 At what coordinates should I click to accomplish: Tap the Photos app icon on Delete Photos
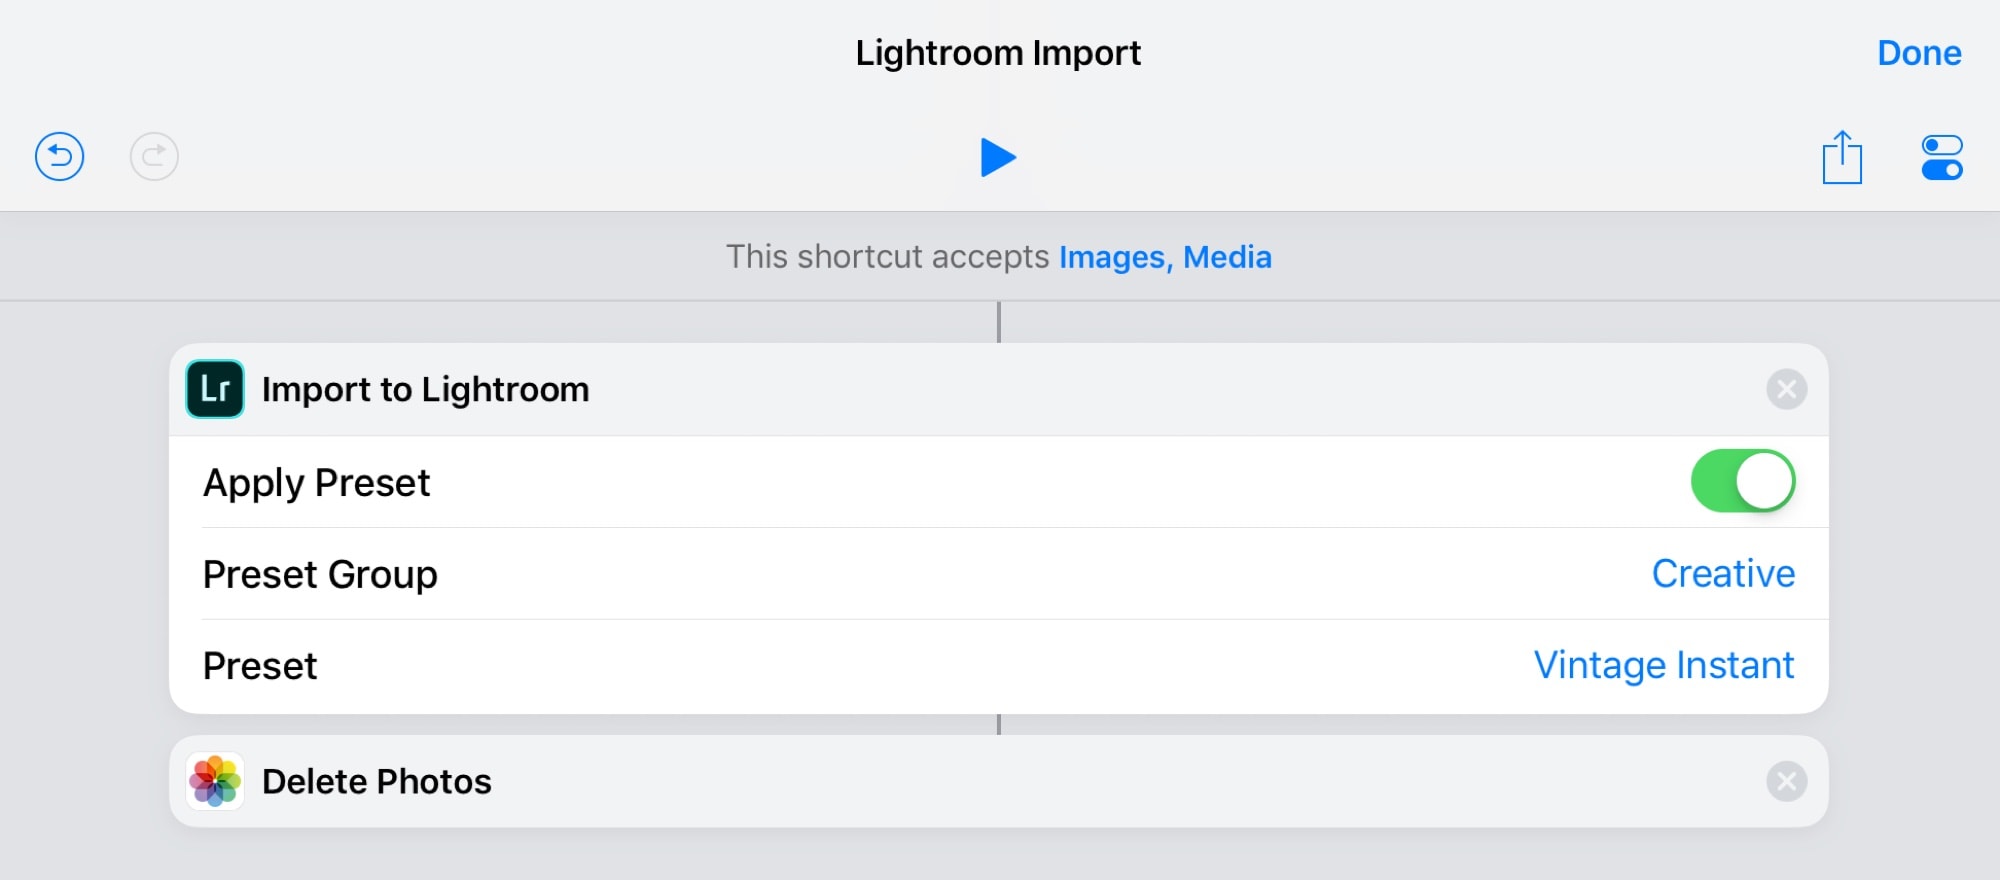(213, 781)
